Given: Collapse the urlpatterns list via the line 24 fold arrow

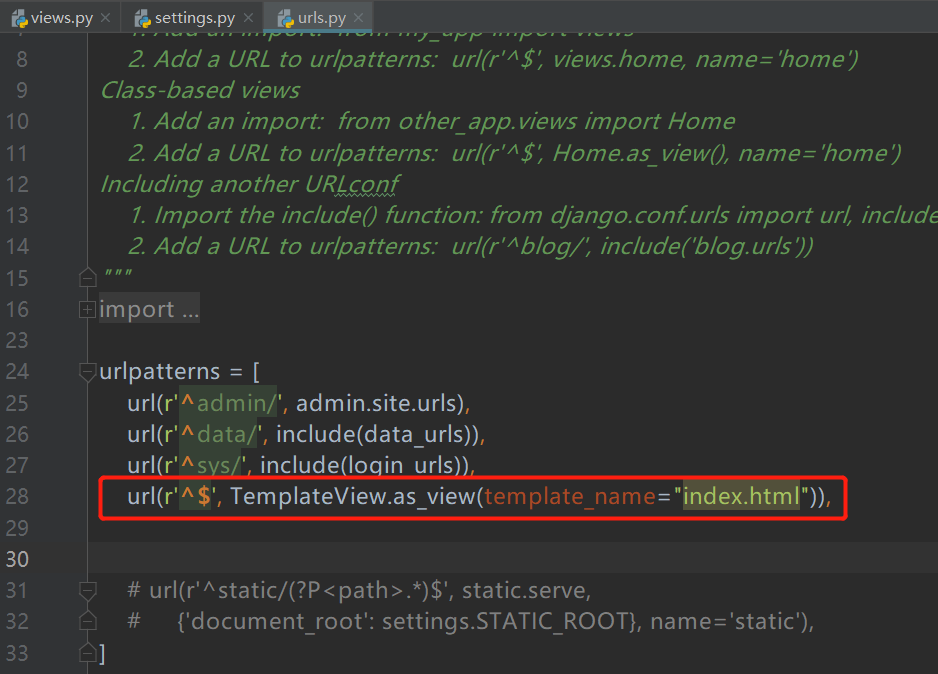Looking at the screenshot, I should pos(87,370).
